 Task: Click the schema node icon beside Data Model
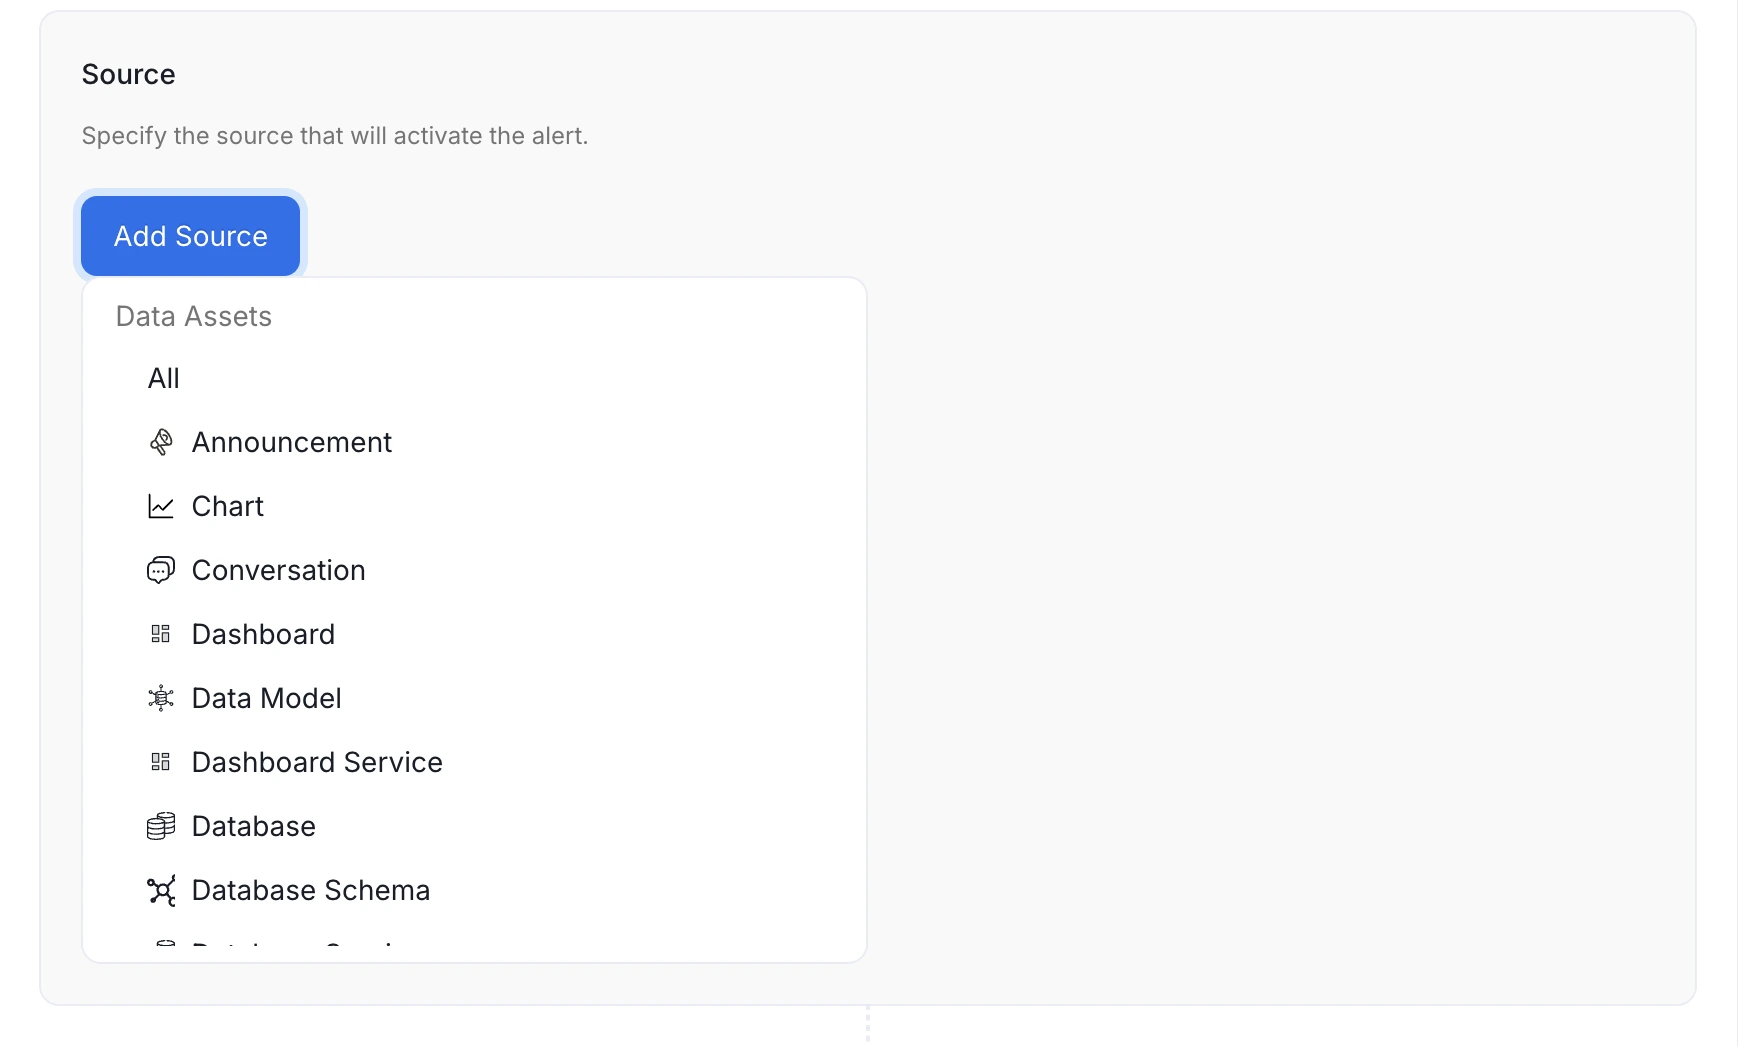click(161, 698)
